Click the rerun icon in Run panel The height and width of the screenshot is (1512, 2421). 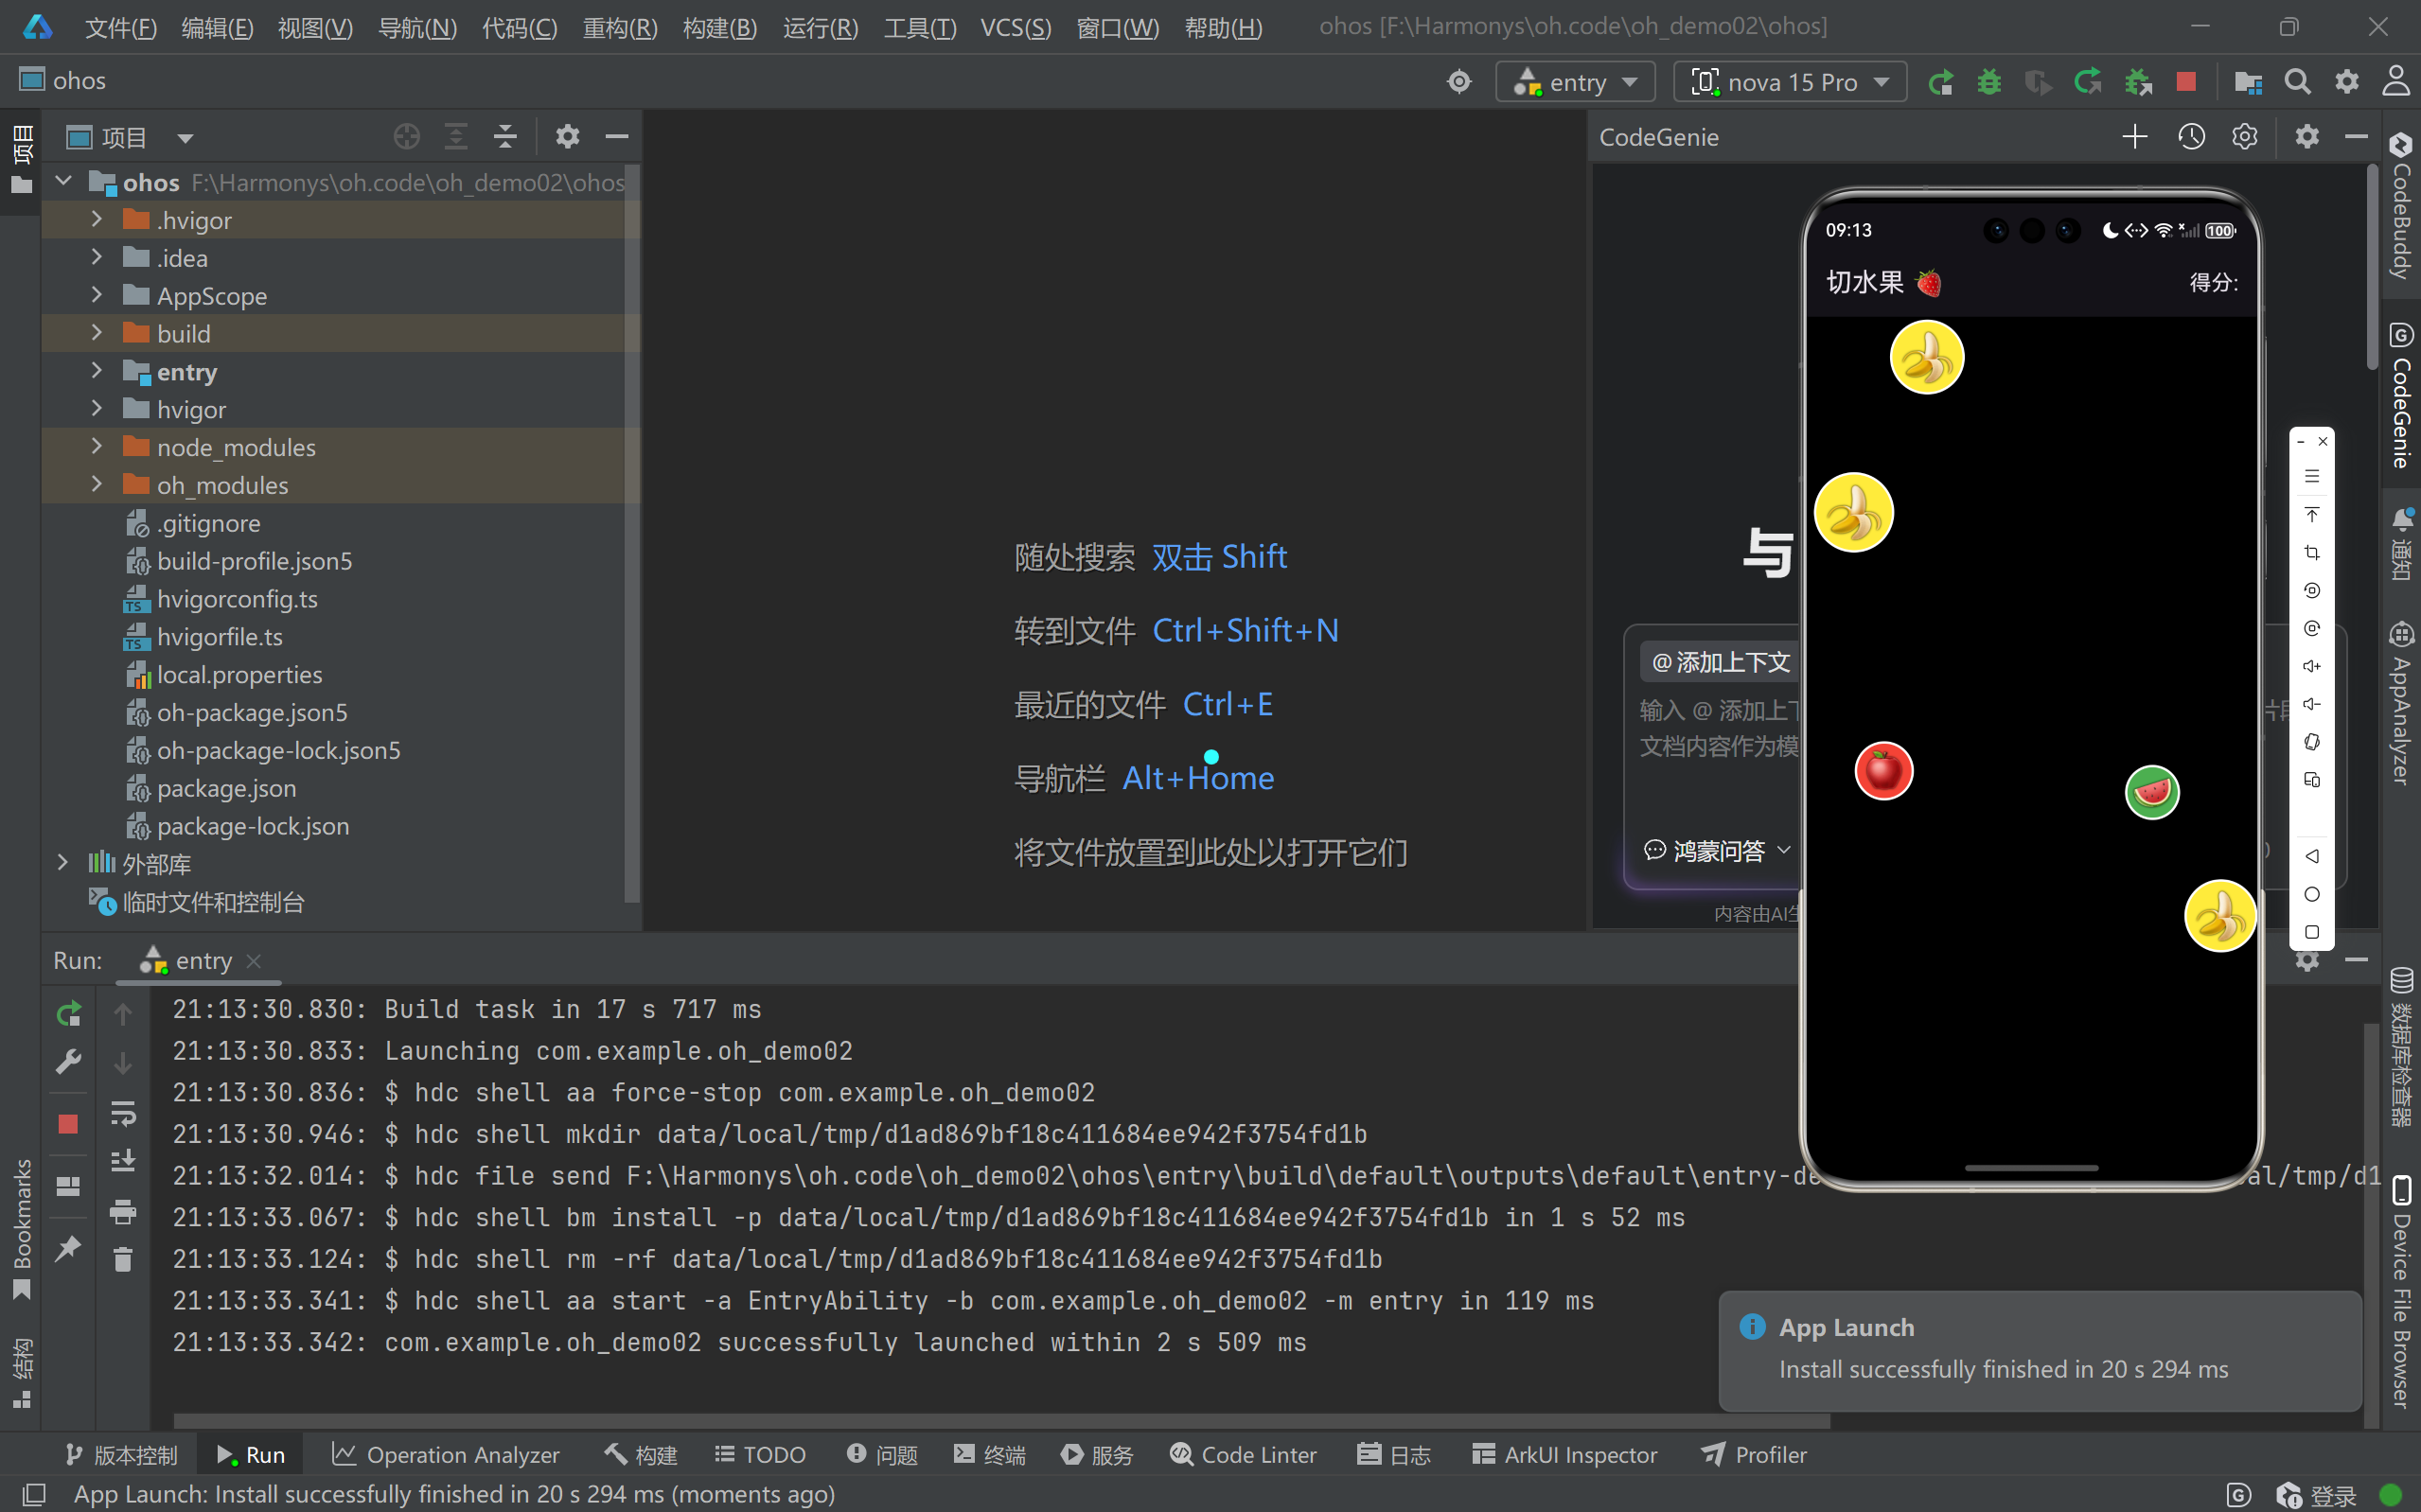point(68,1014)
